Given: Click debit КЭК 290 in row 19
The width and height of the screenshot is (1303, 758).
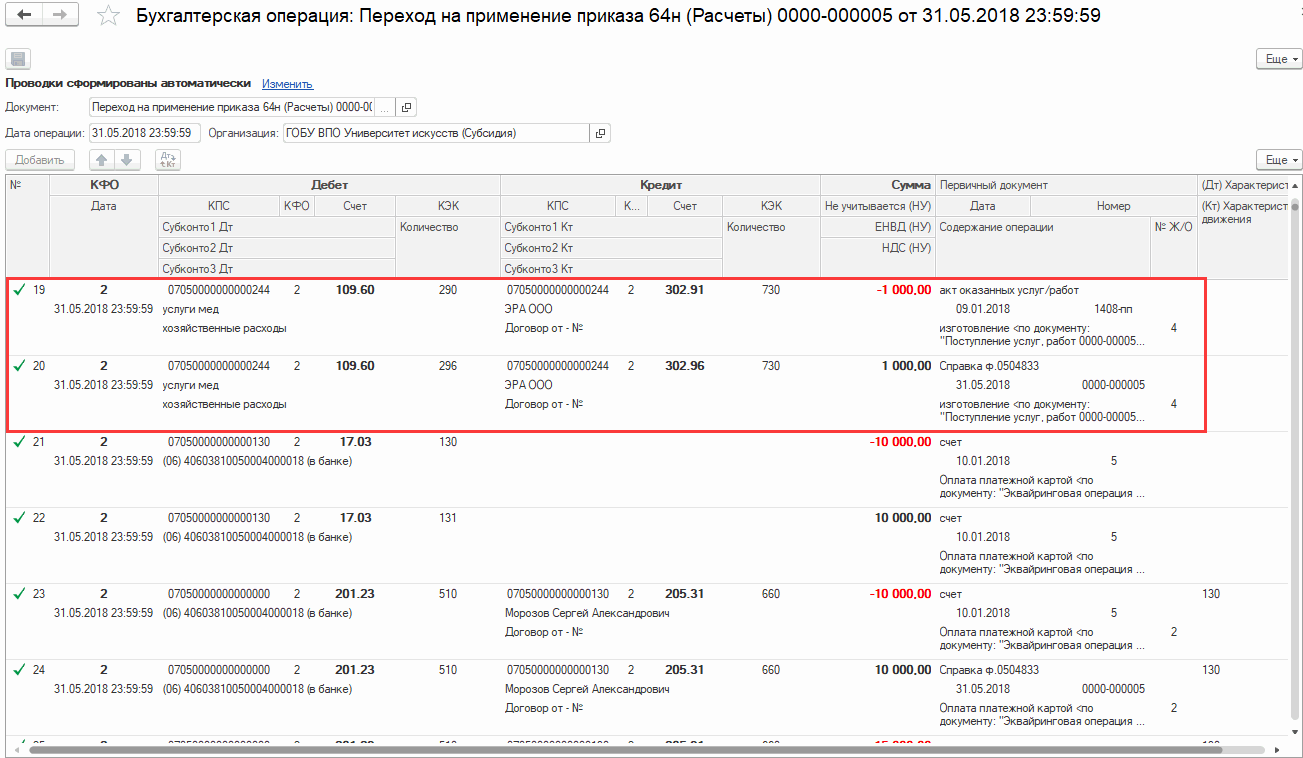Looking at the screenshot, I should pyautogui.click(x=447, y=290).
